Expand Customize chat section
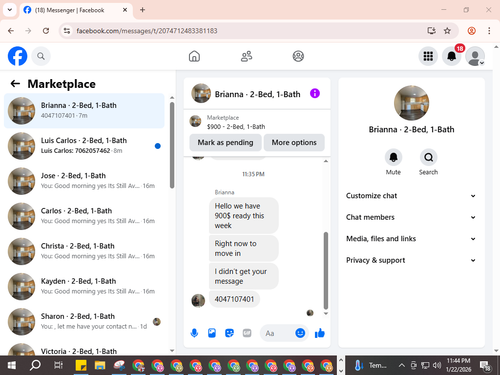The height and width of the screenshot is (375, 500). point(411,196)
